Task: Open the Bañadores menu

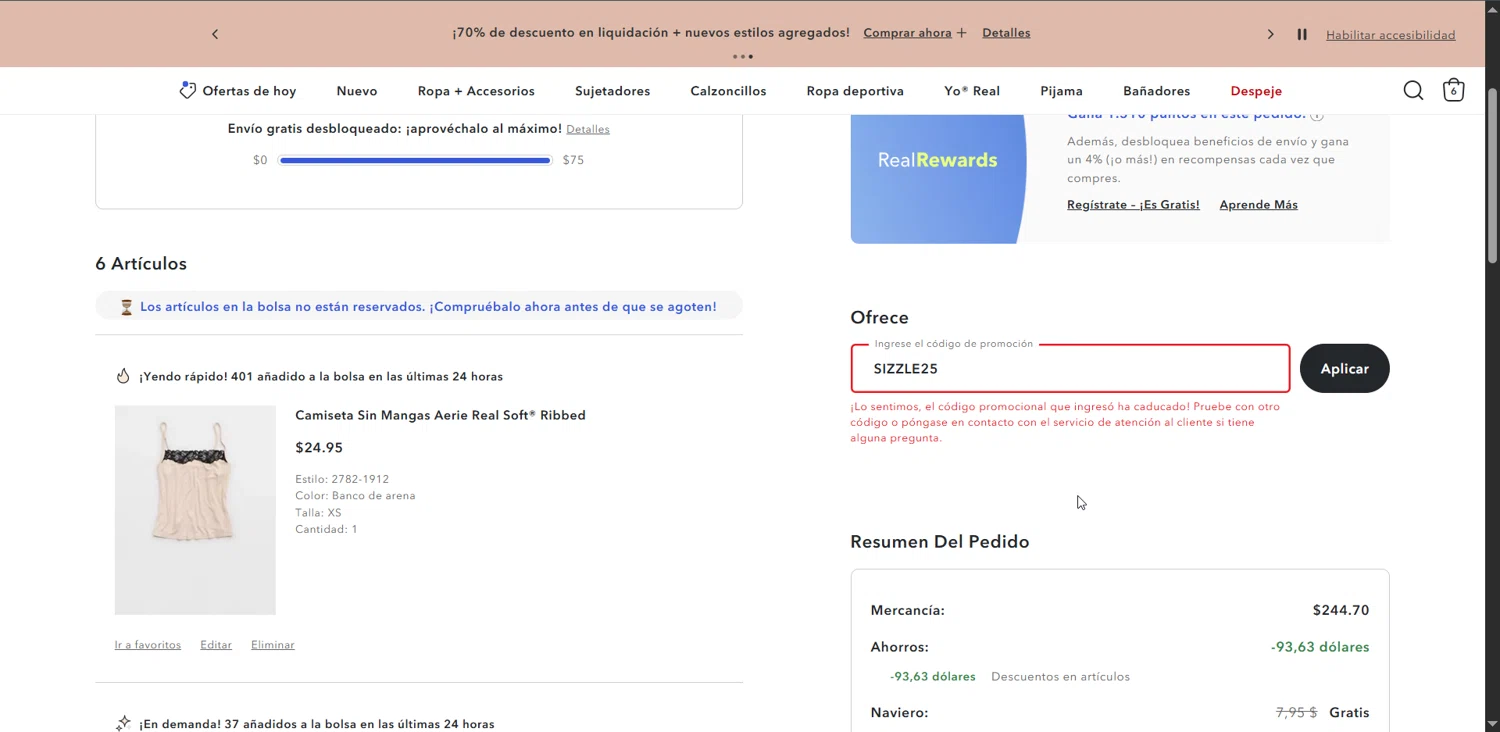Action: pyautogui.click(x=1156, y=91)
